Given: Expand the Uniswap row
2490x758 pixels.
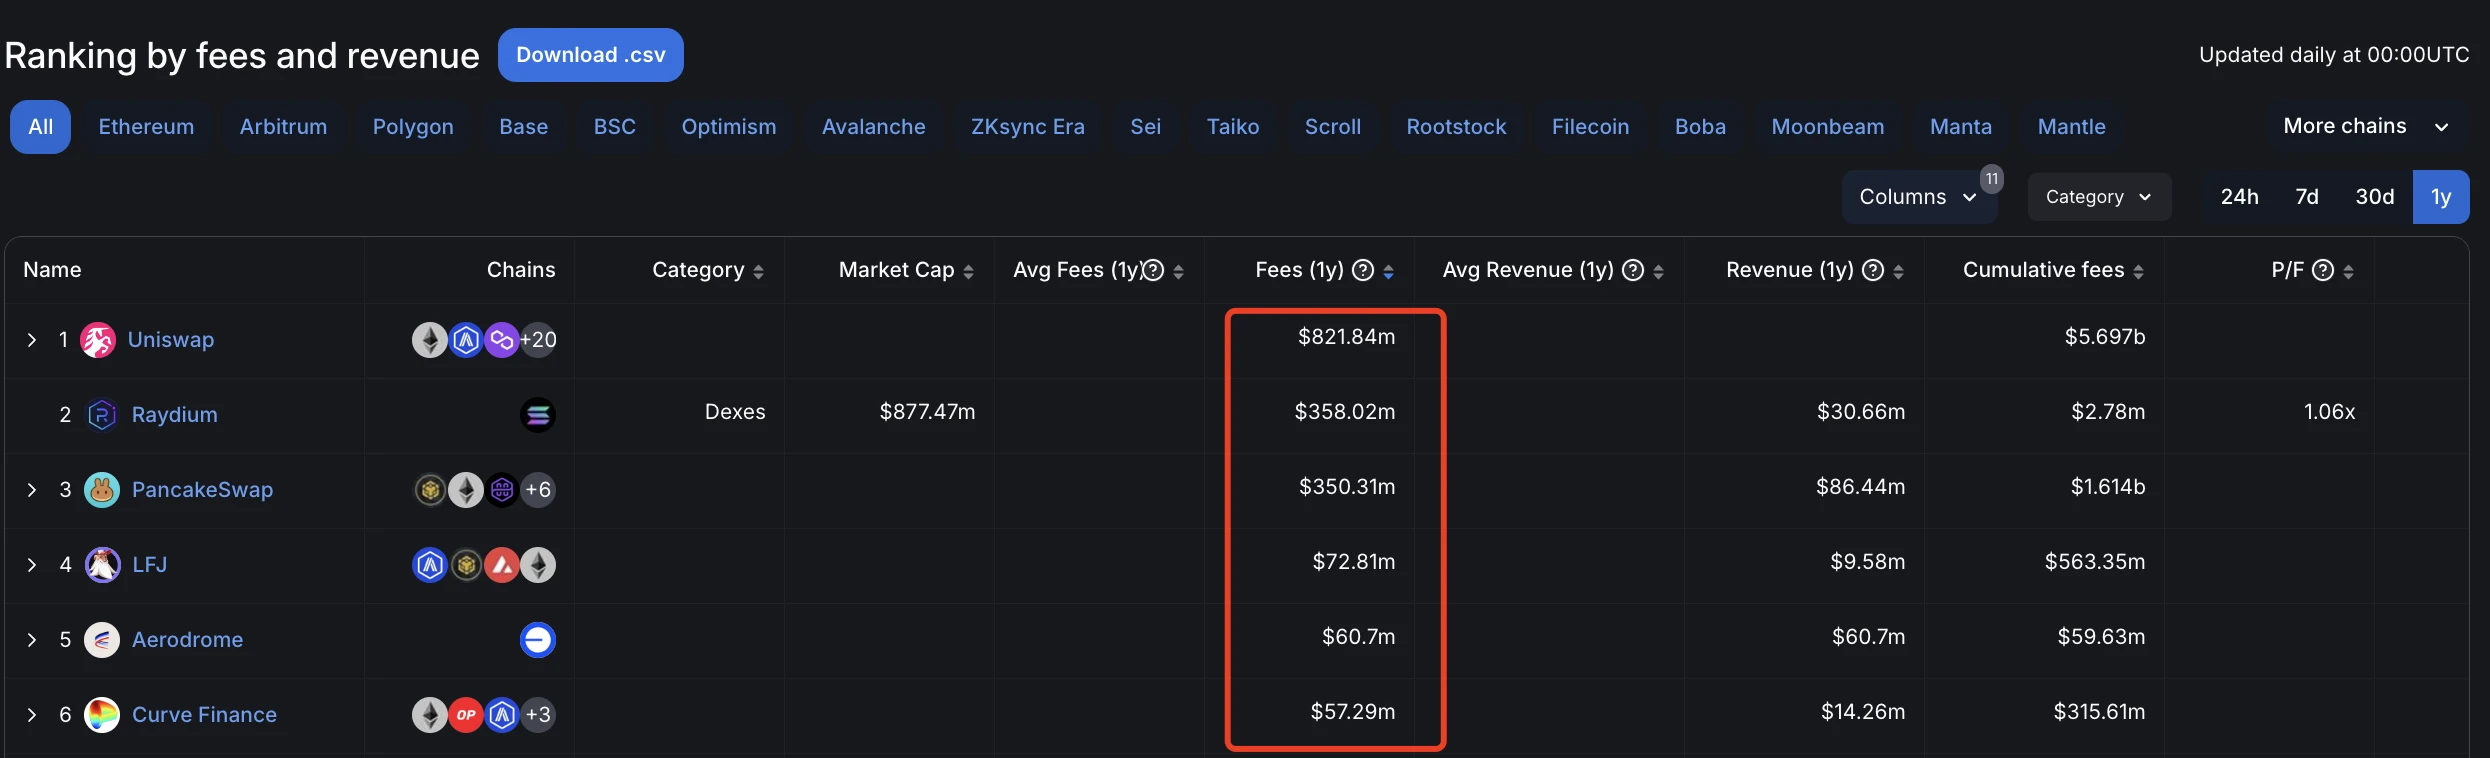Looking at the screenshot, I should click(x=32, y=340).
